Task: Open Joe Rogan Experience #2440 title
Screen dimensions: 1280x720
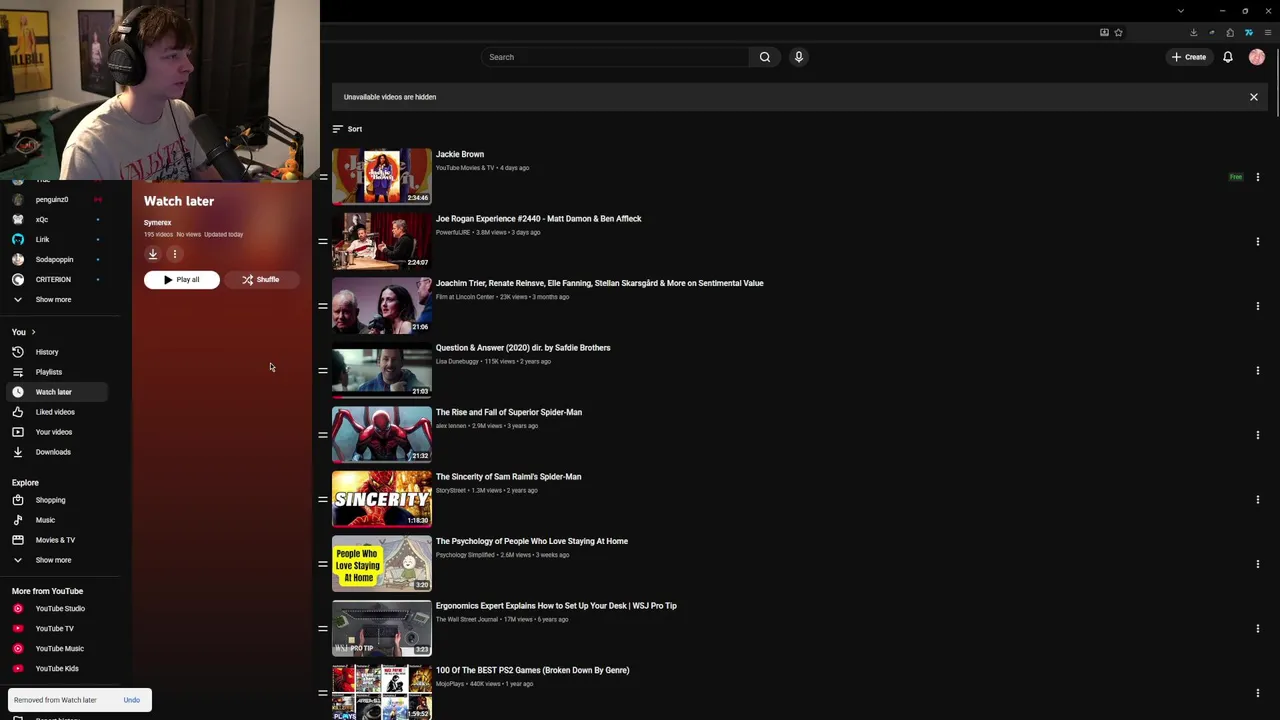Action: point(538,218)
